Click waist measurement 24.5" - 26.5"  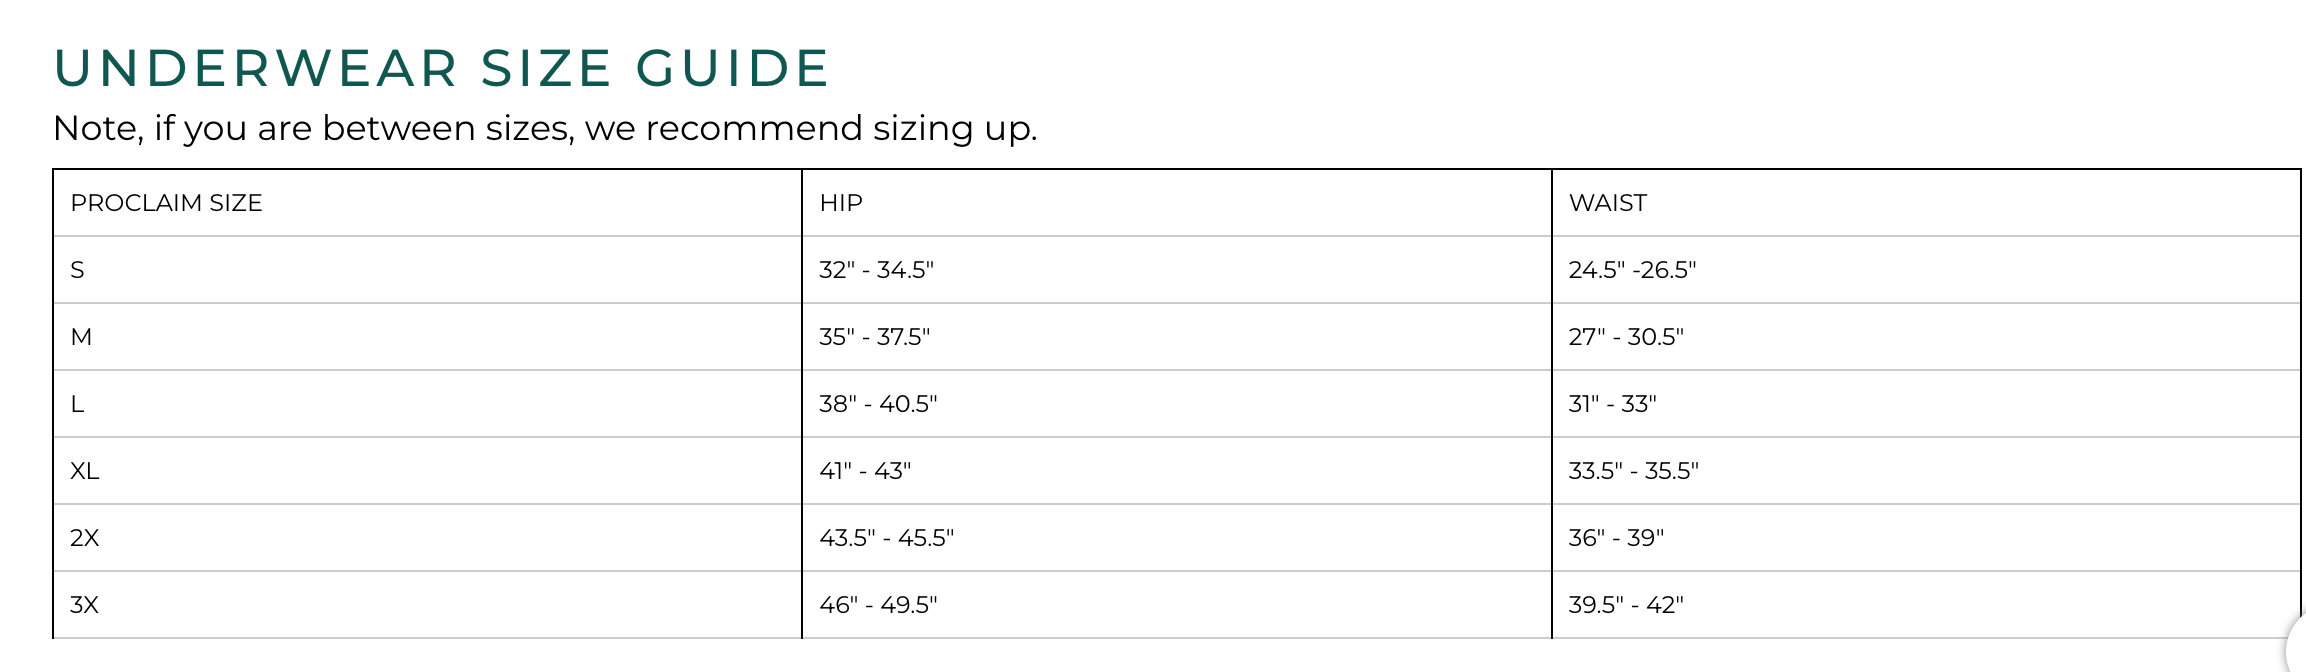(1632, 270)
